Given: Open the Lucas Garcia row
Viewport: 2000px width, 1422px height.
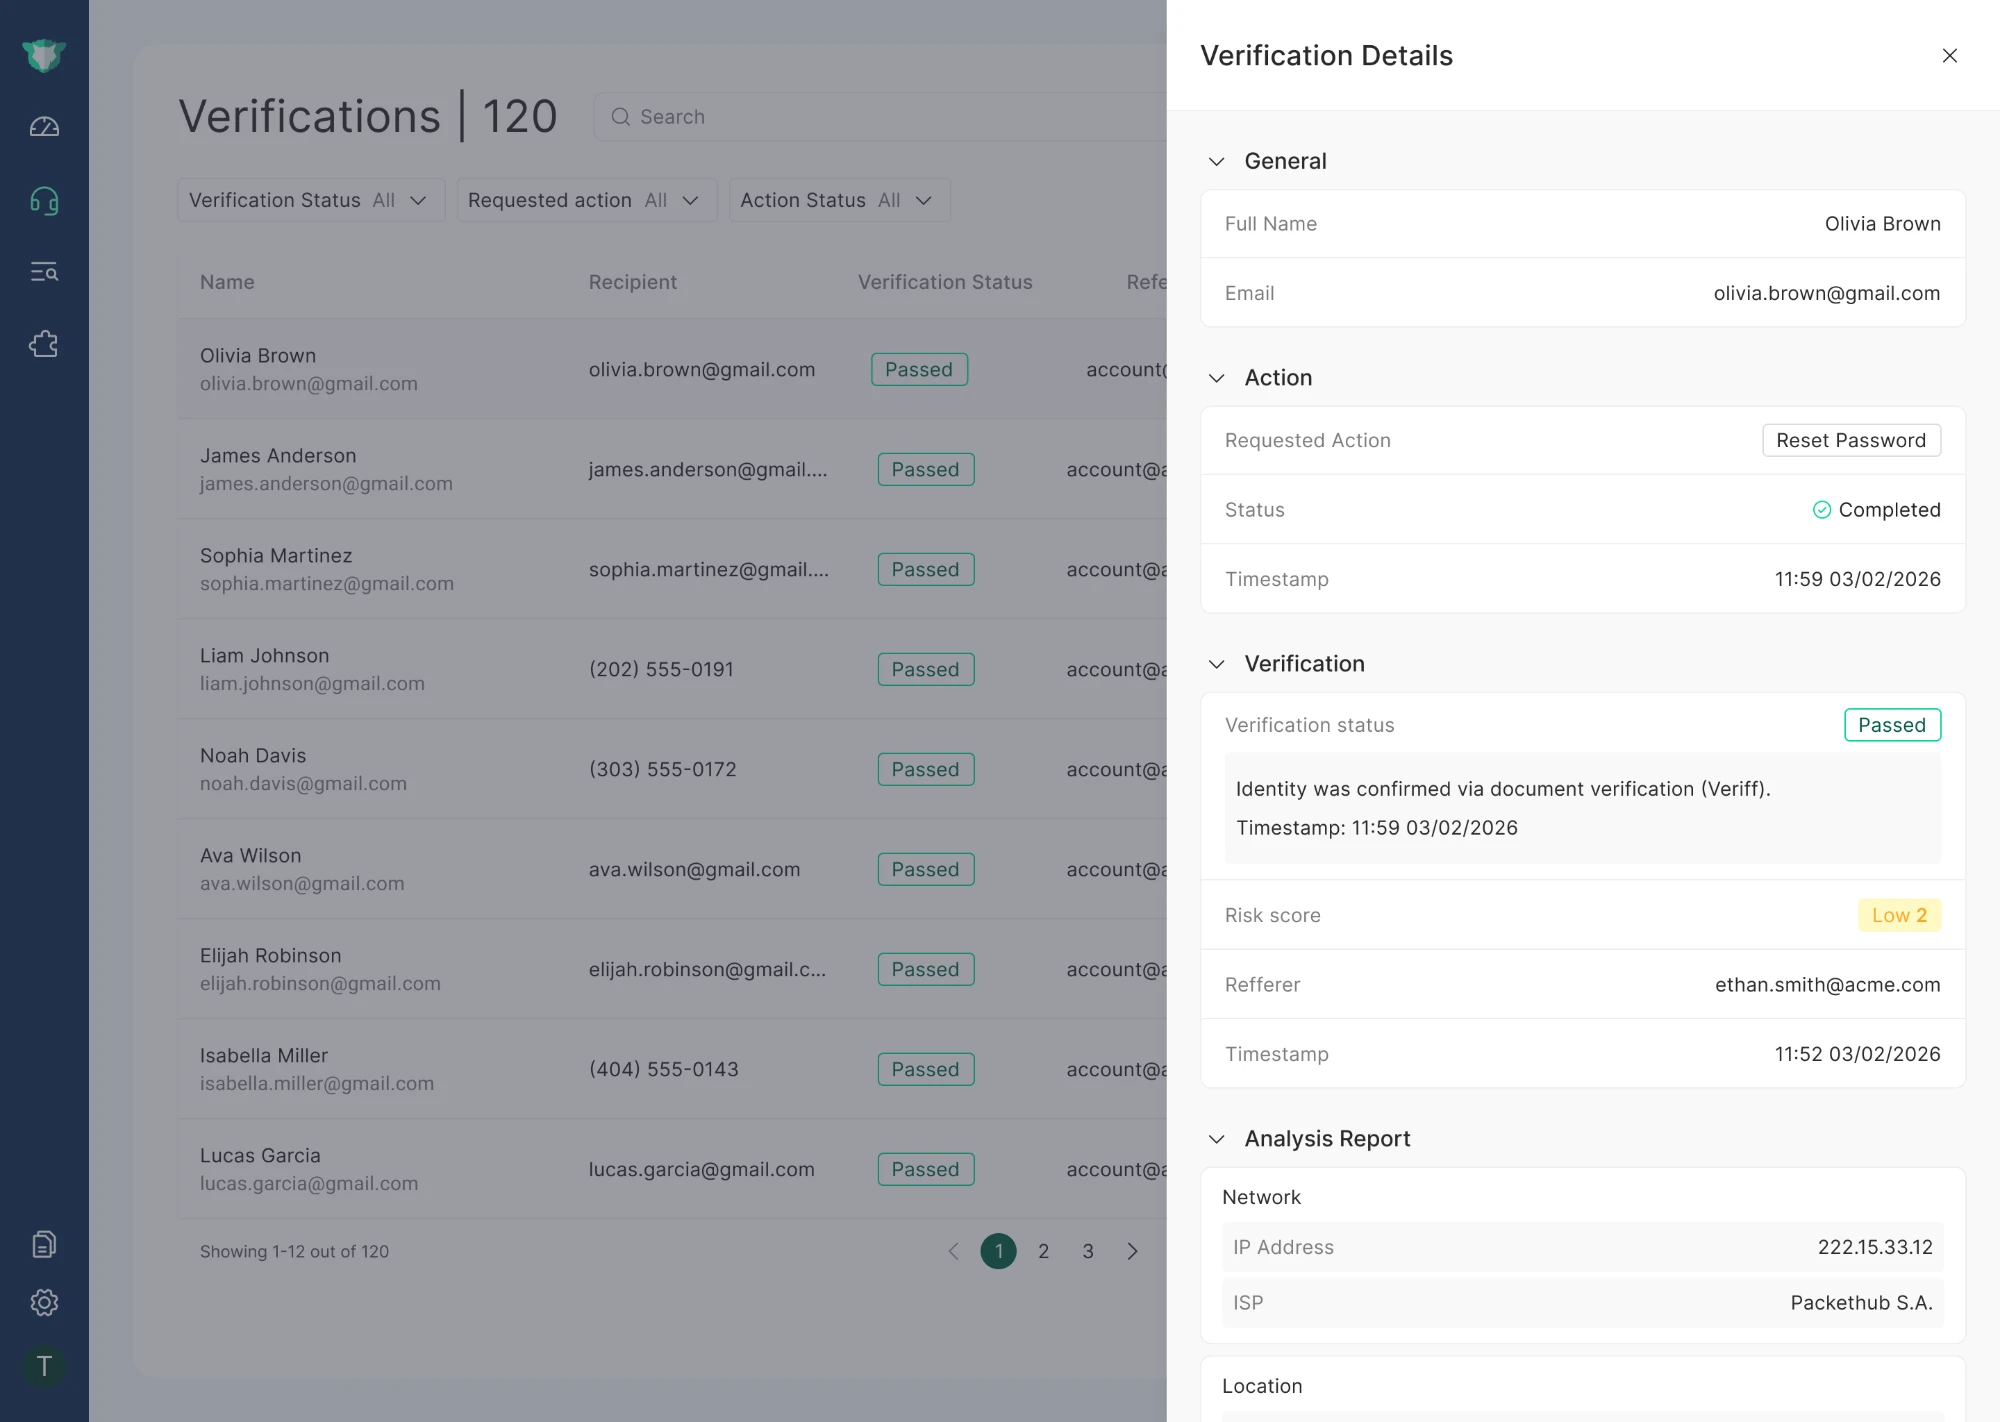Looking at the screenshot, I should pyautogui.click(x=672, y=1169).
